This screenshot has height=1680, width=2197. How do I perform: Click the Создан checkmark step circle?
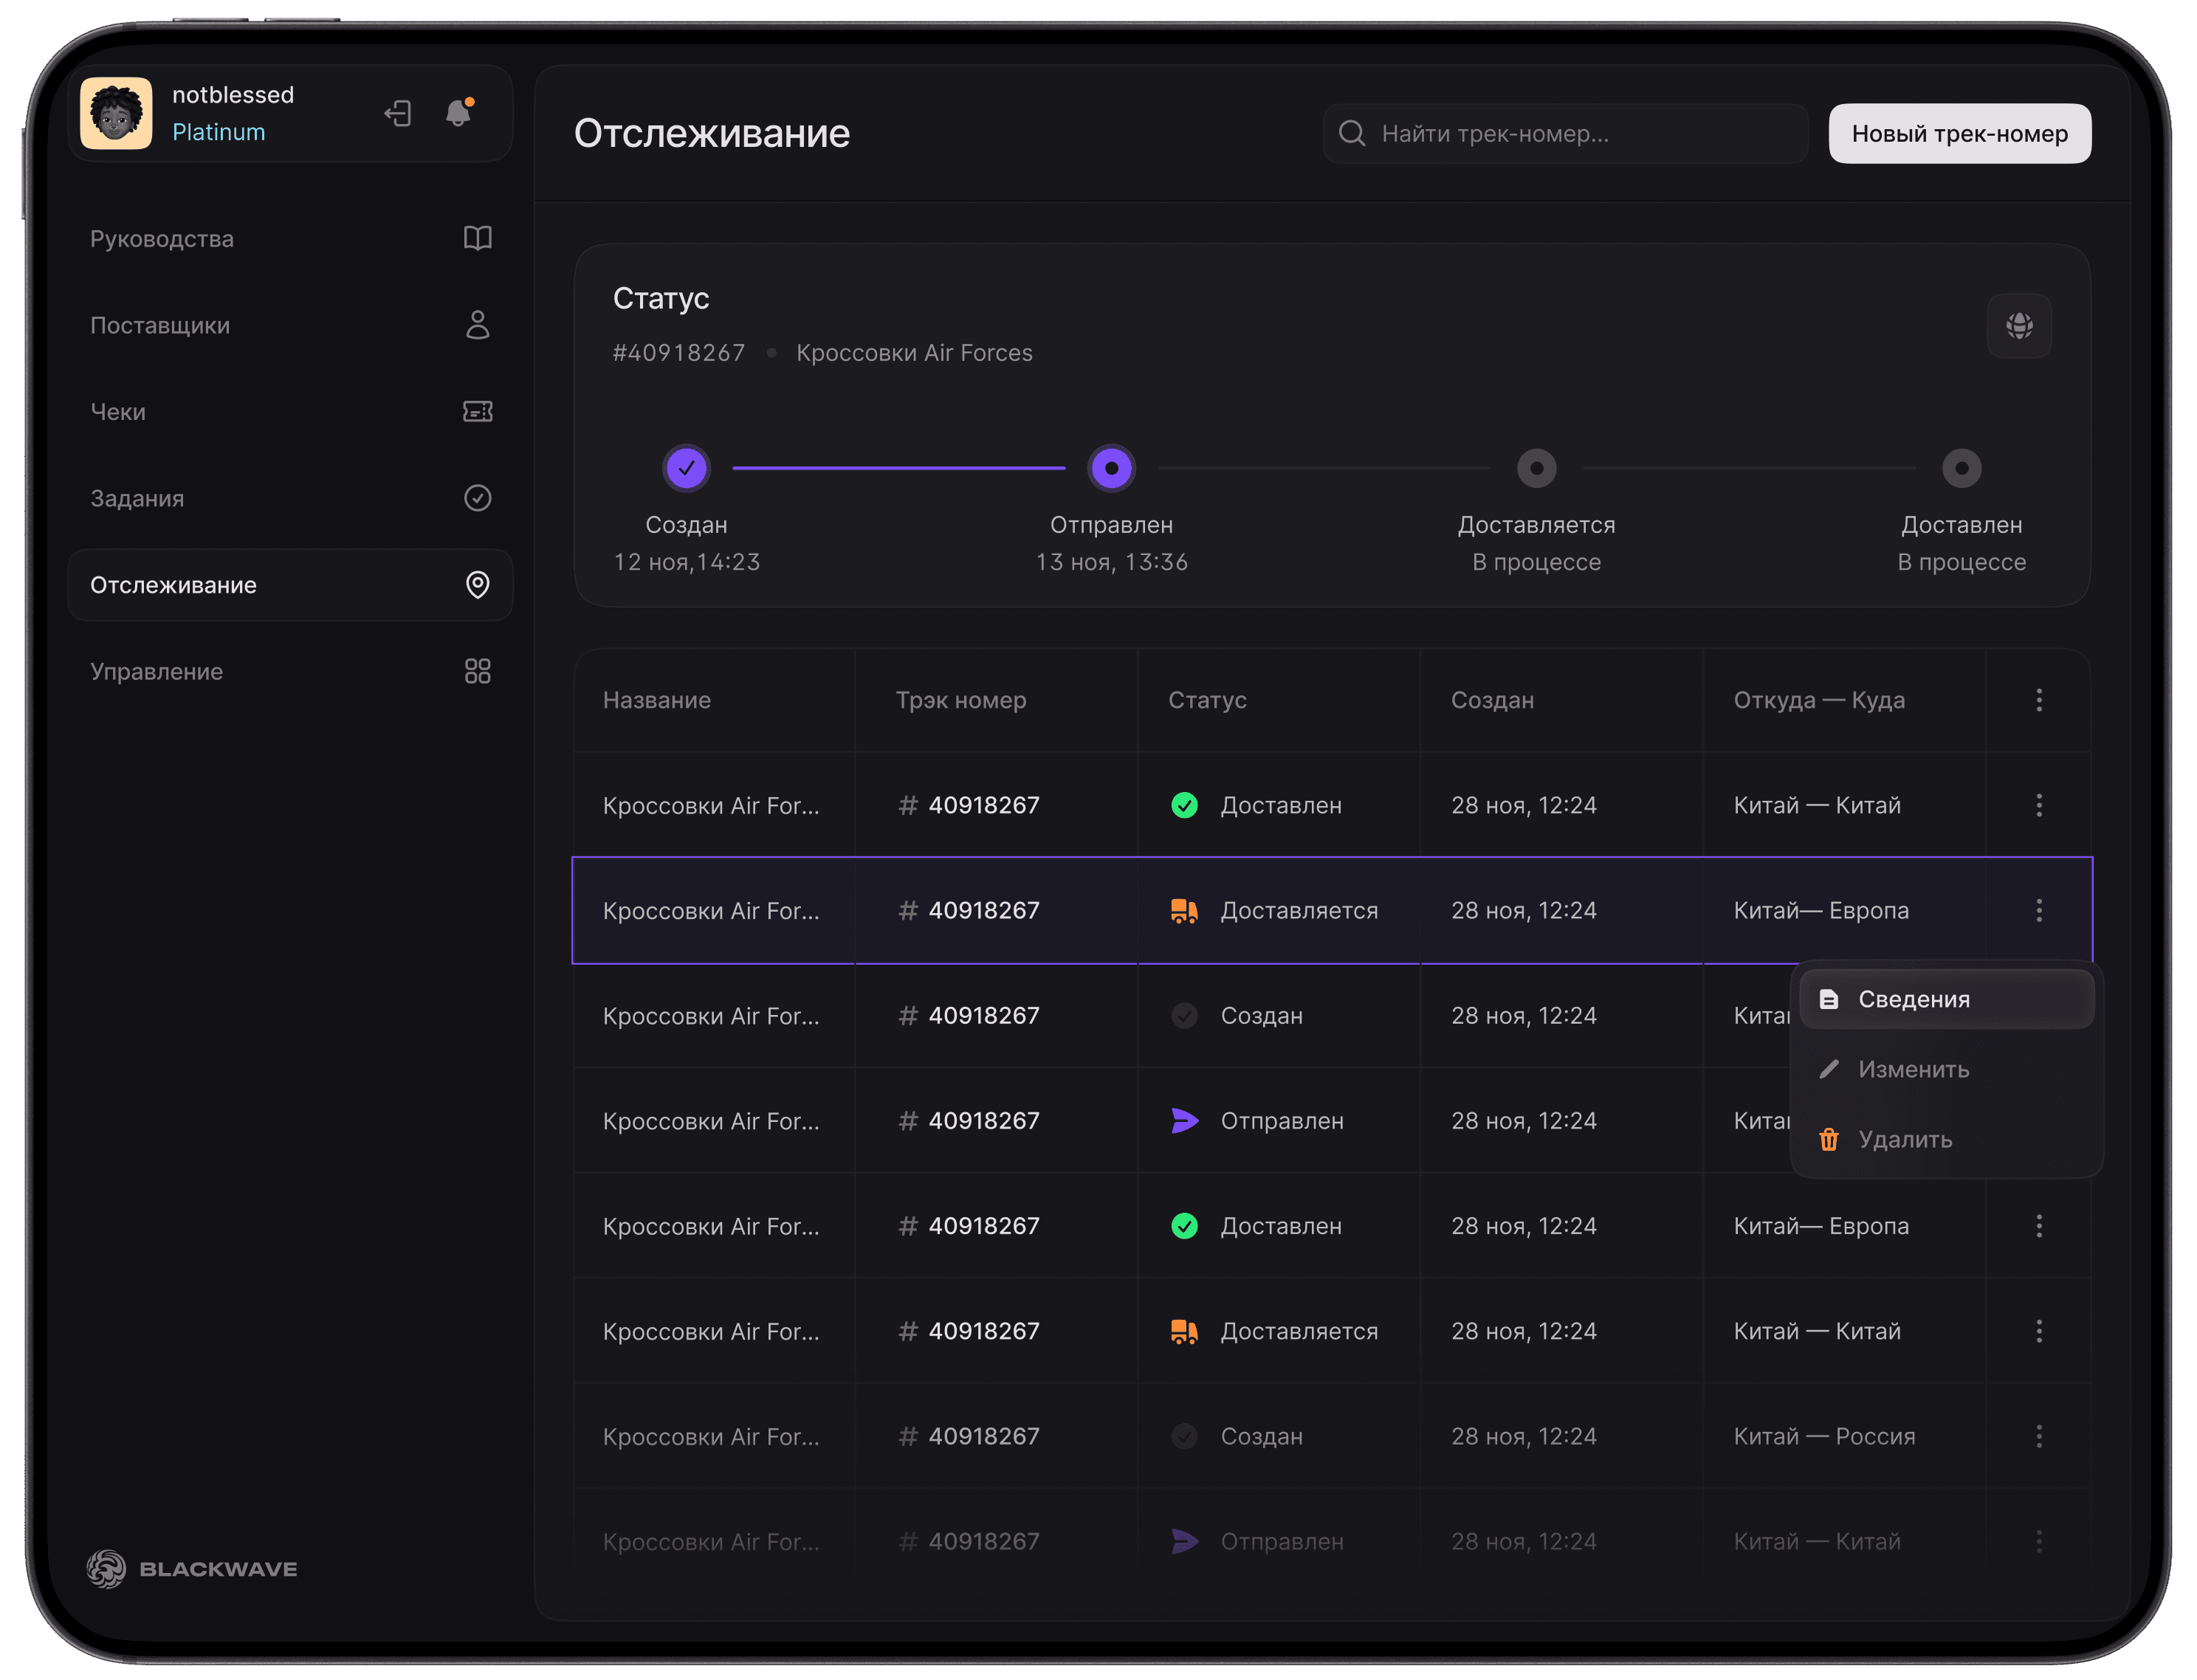[x=686, y=468]
